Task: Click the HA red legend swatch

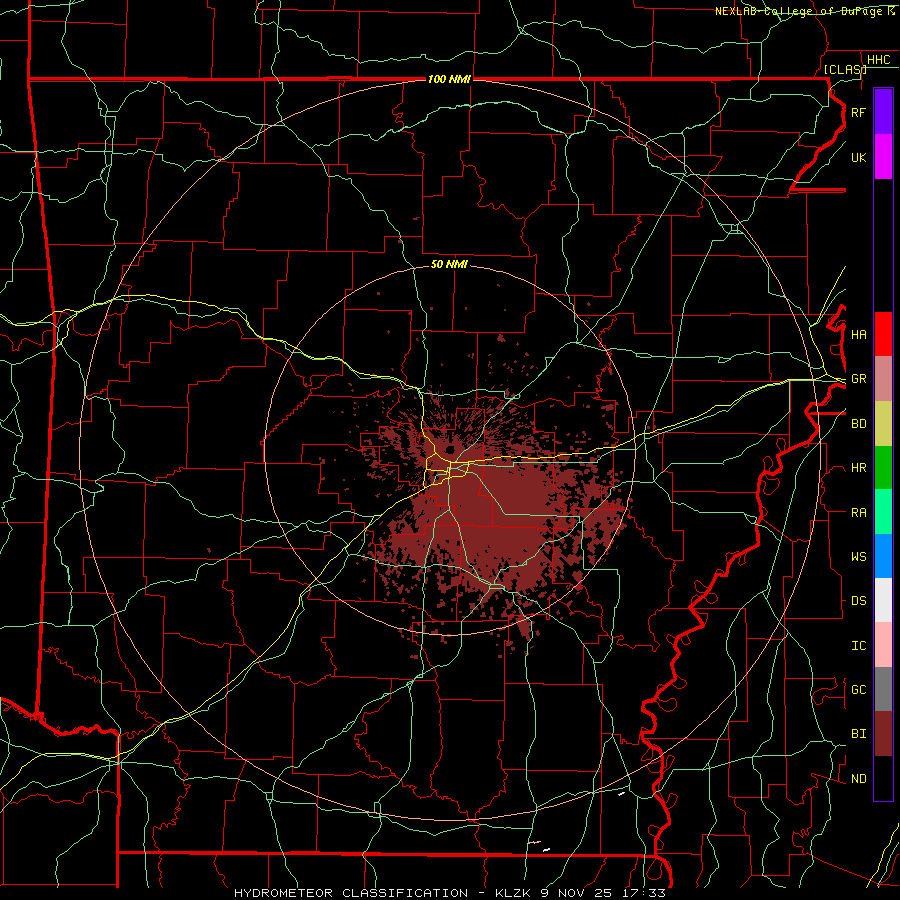Action: (883, 334)
